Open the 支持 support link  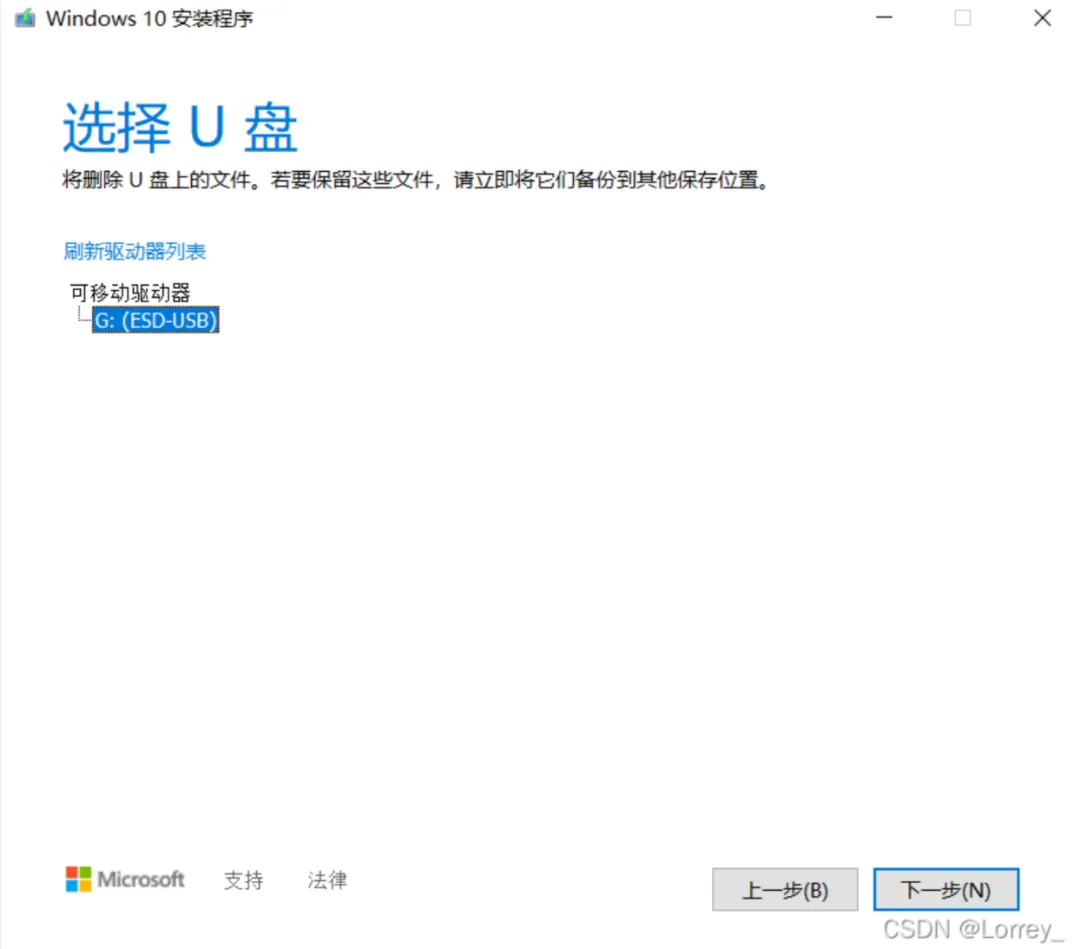tap(244, 880)
